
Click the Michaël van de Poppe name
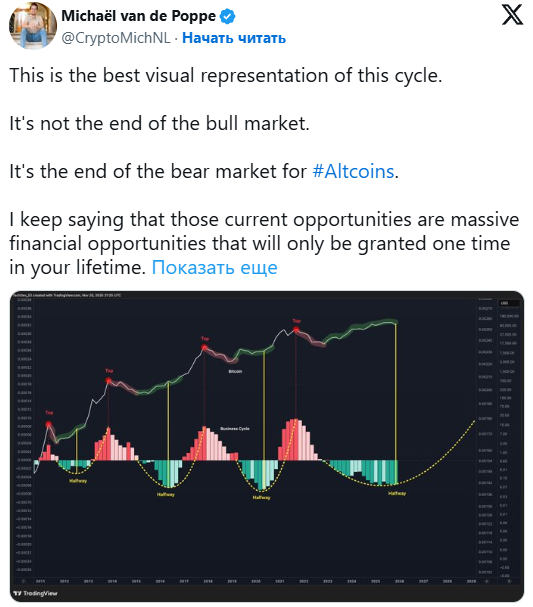139,16
